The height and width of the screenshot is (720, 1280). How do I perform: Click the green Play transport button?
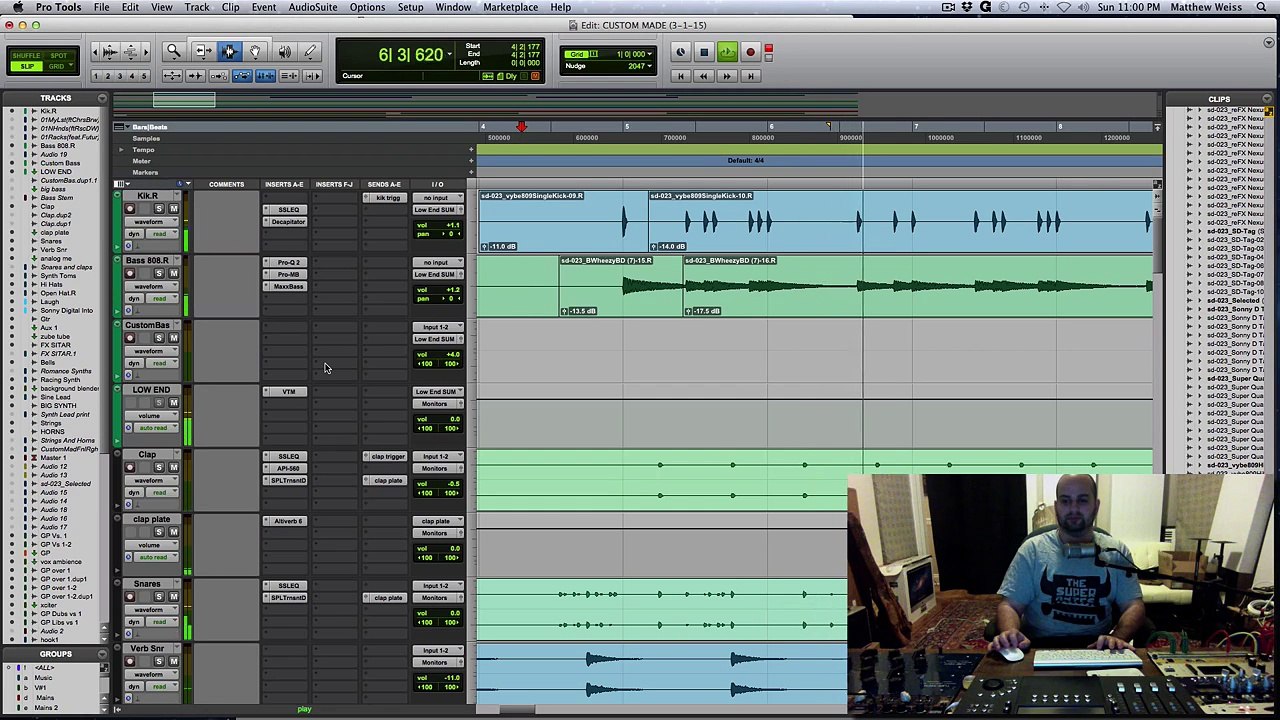point(727,52)
